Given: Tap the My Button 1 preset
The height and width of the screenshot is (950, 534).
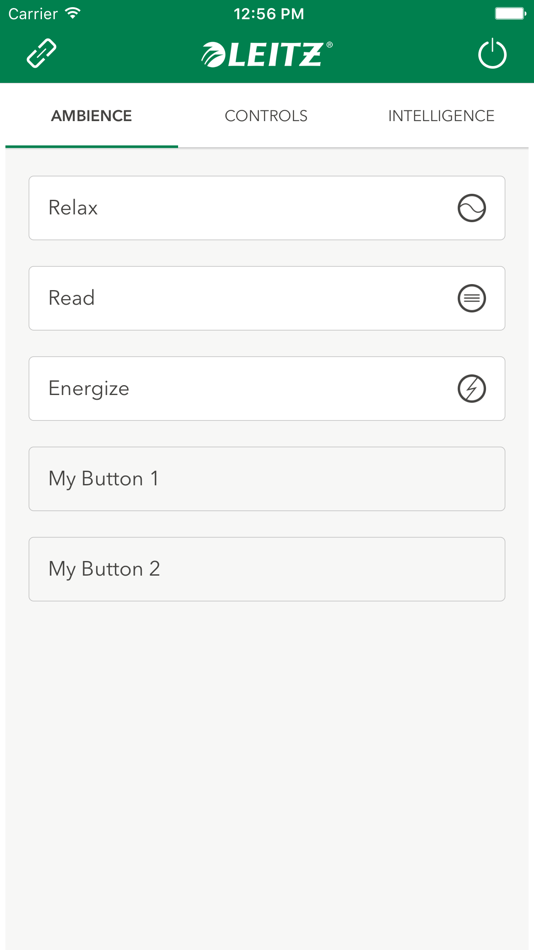Looking at the screenshot, I should (267, 479).
